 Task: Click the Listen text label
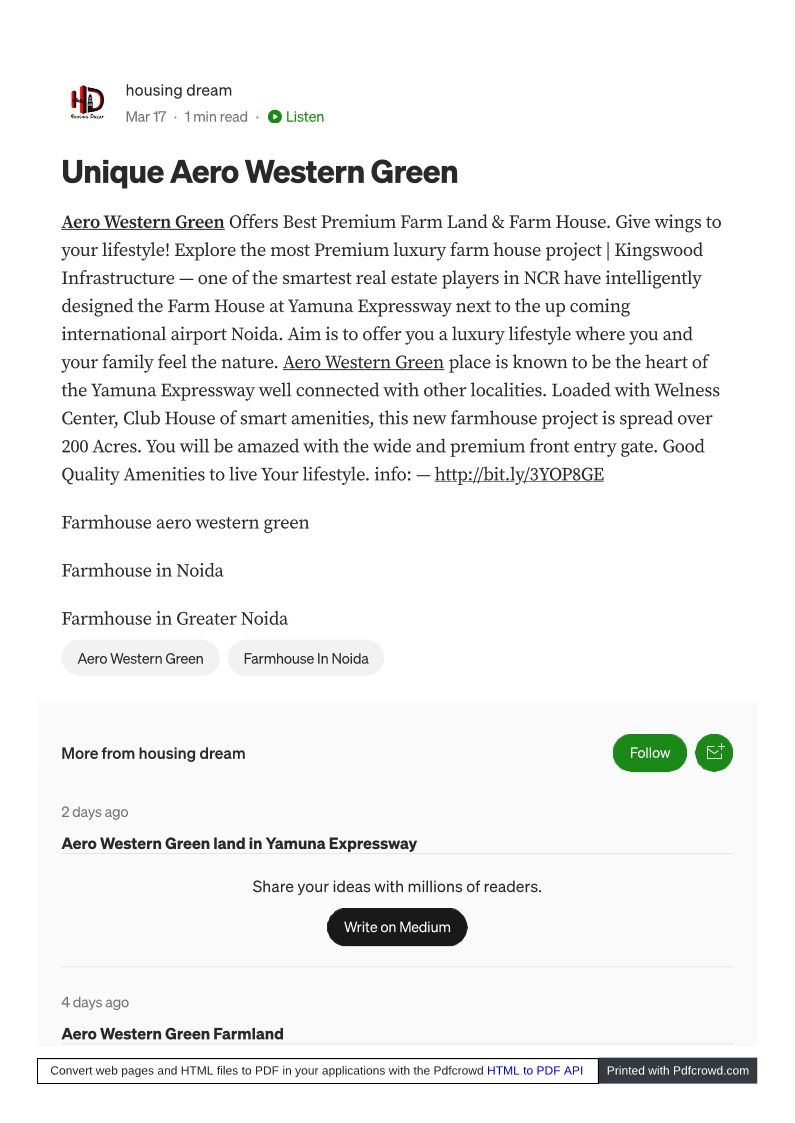tap(305, 117)
